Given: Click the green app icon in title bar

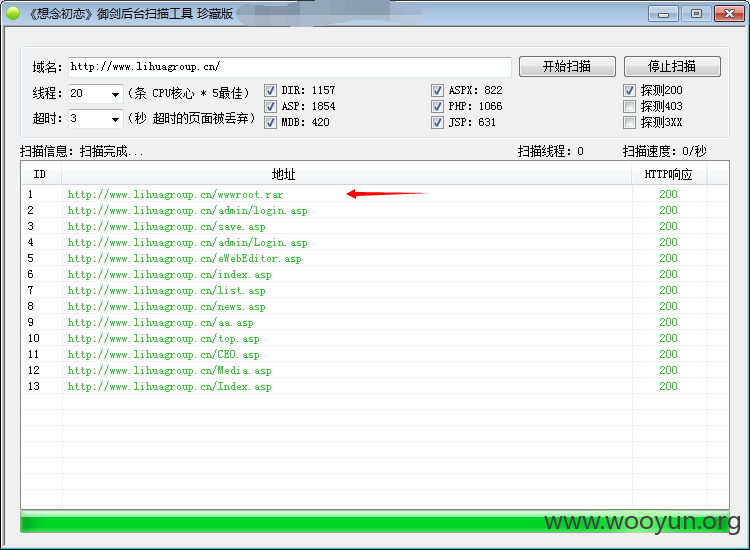Looking at the screenshot, I should coord(13,13).
